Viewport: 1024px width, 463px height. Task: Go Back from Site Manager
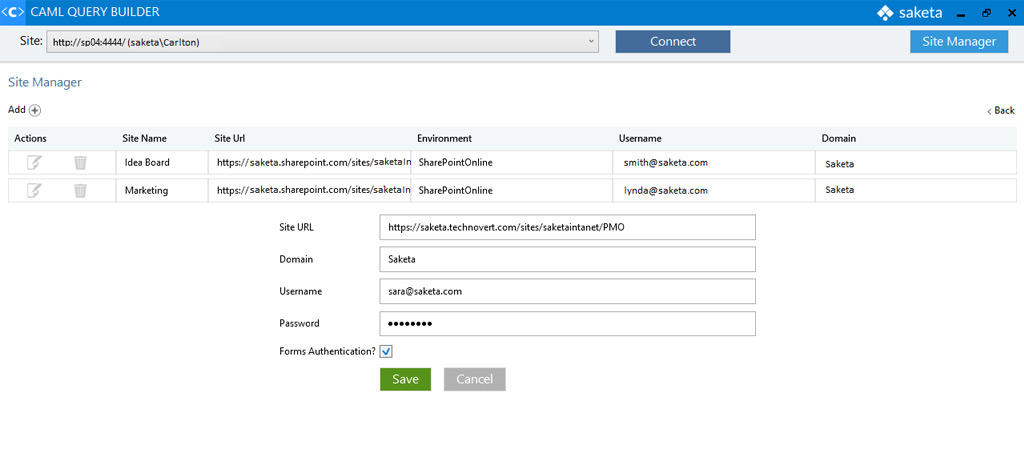click(1000, 110)
